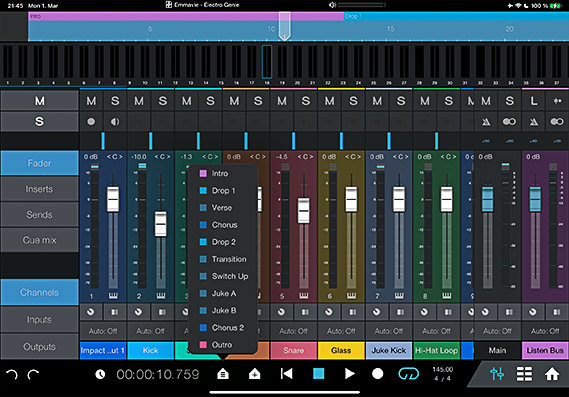Click the keyboard icon on channel 1
The height and width of the screenshot is (397, 569).
click(113, 296)
